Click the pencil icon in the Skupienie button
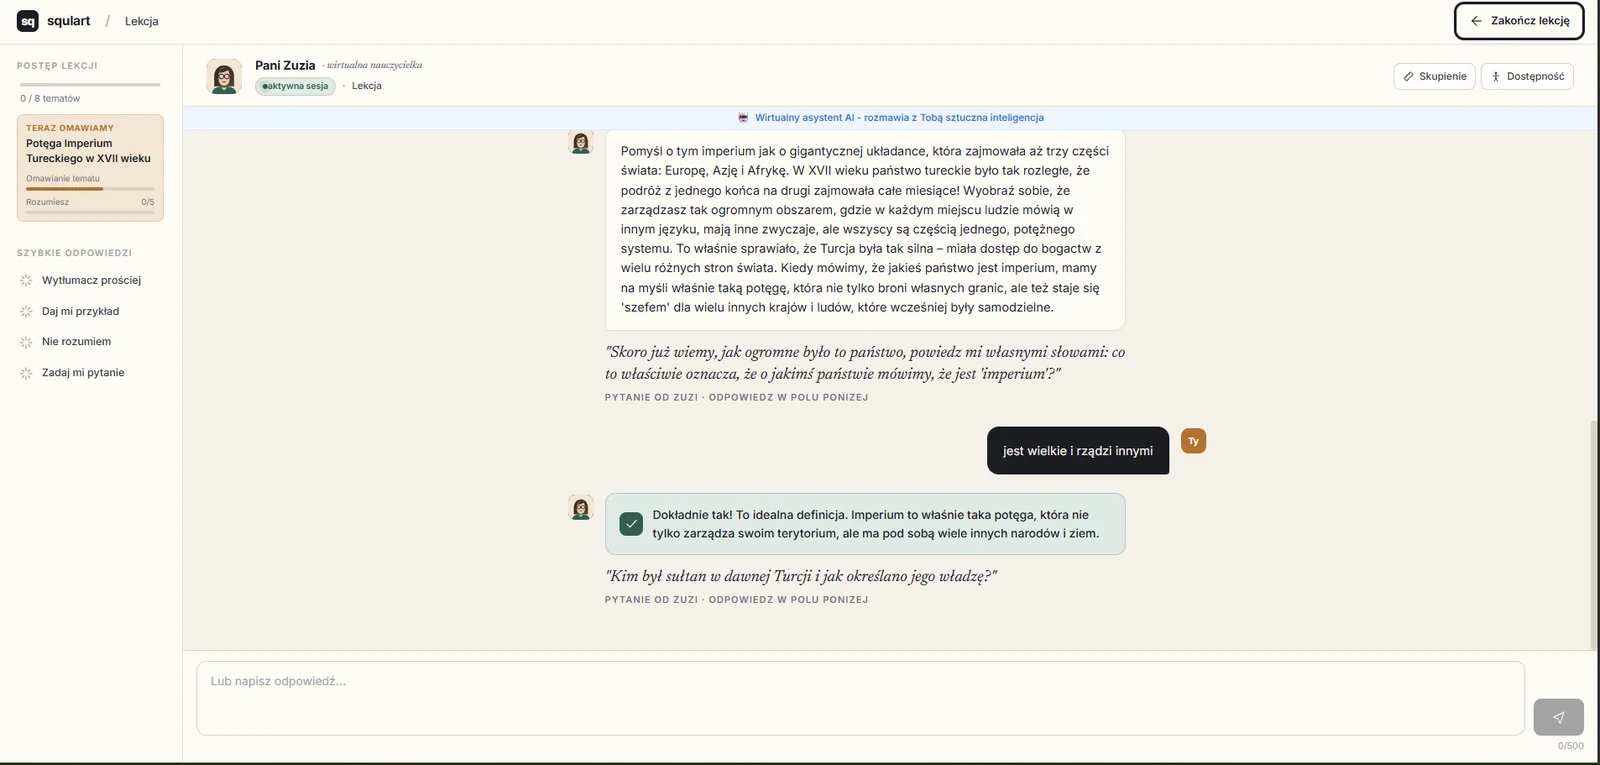Image resolution: width=1600 pixels, height=765 pixels. (1408, 77)
